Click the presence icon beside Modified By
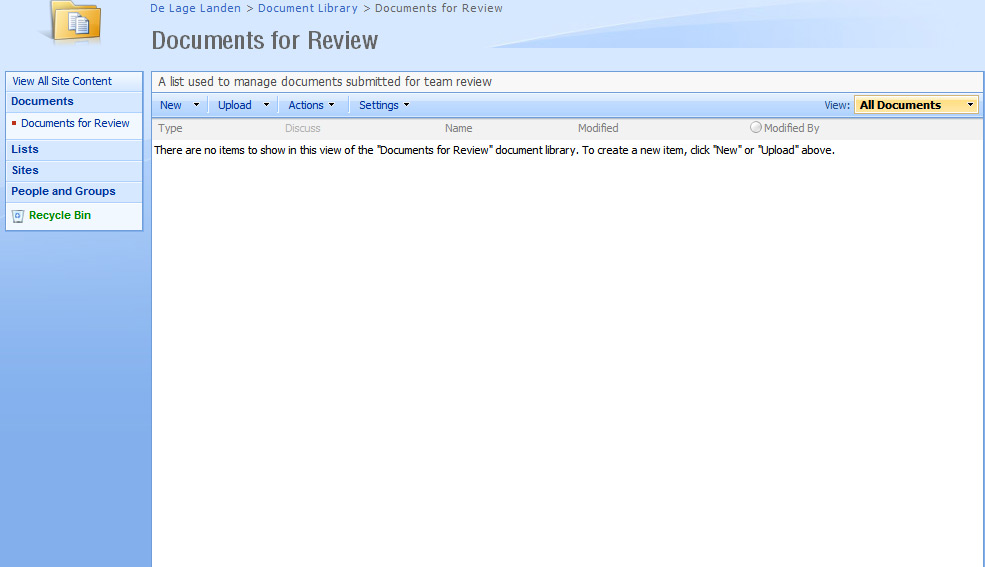Viewport: 985px width, 567px height. click(x=756, y=127)
